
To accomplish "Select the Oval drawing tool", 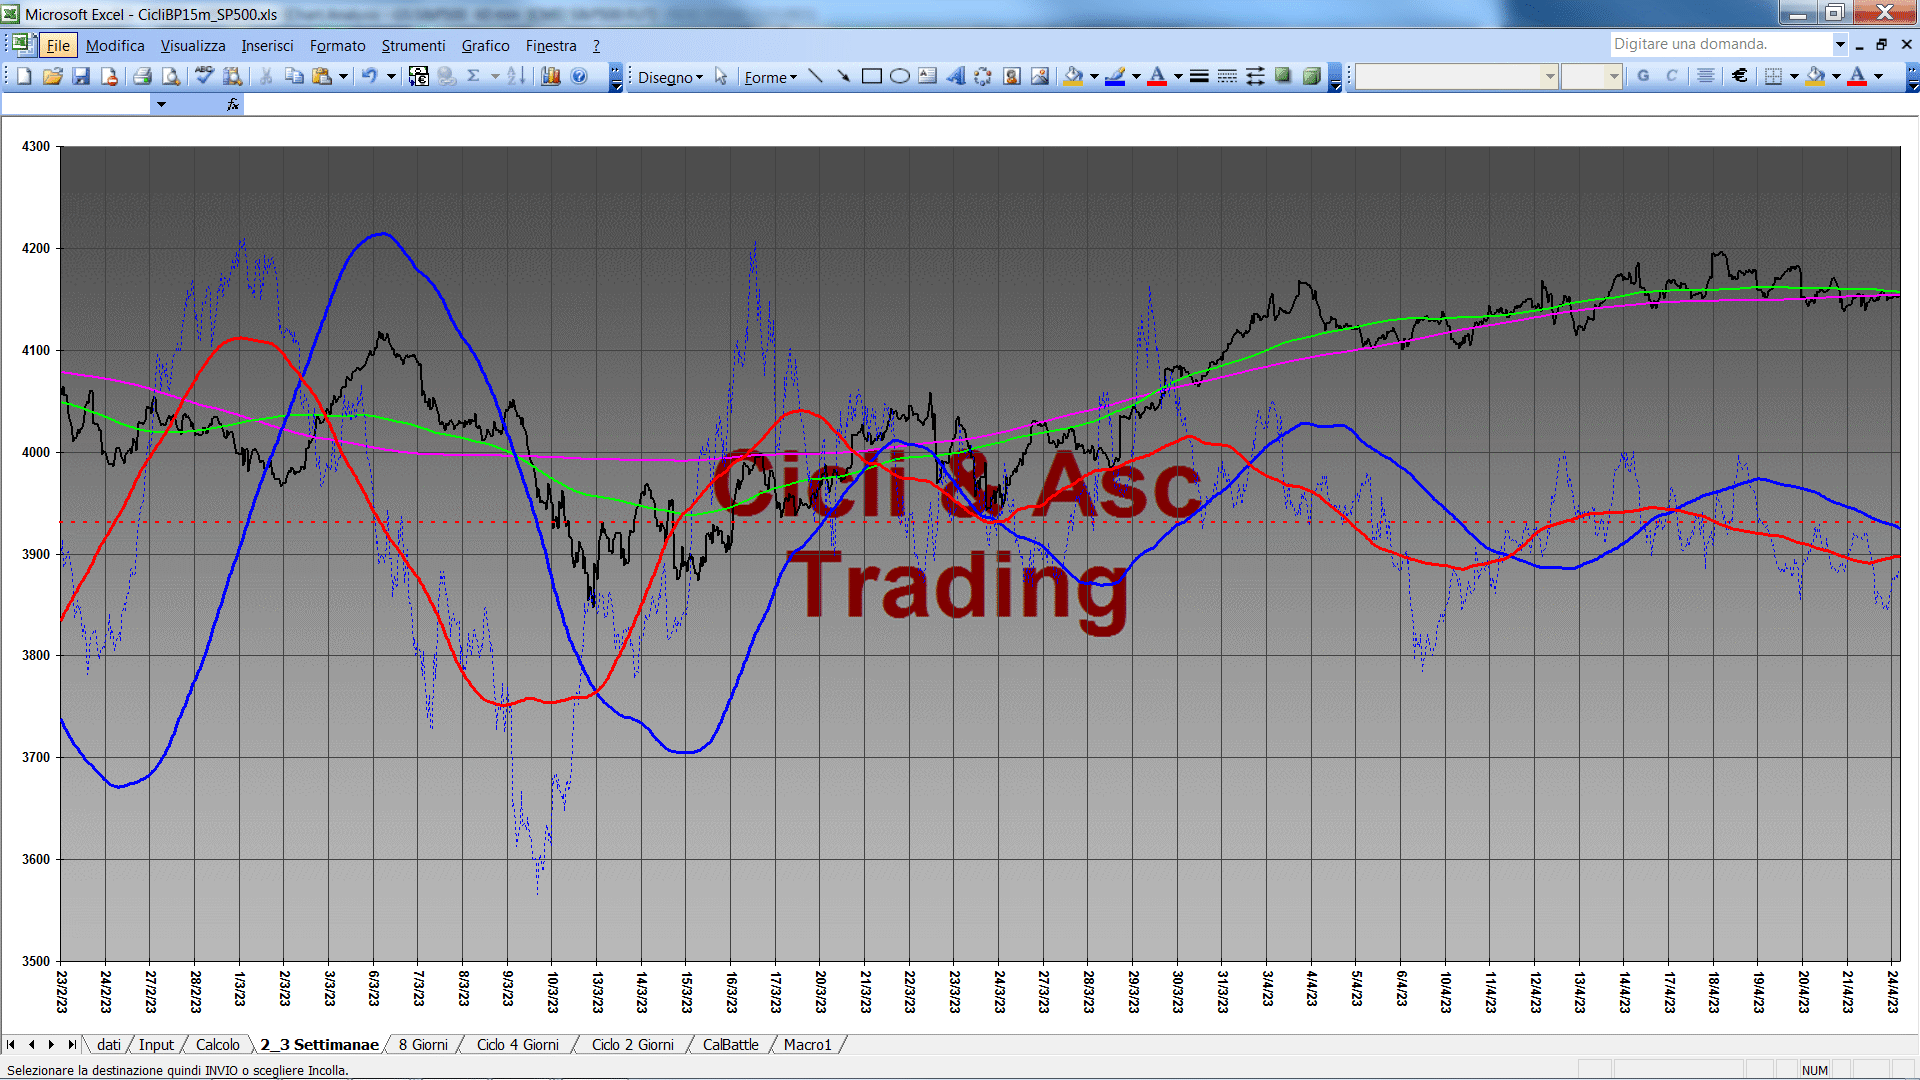I will (x=900, y=76).
